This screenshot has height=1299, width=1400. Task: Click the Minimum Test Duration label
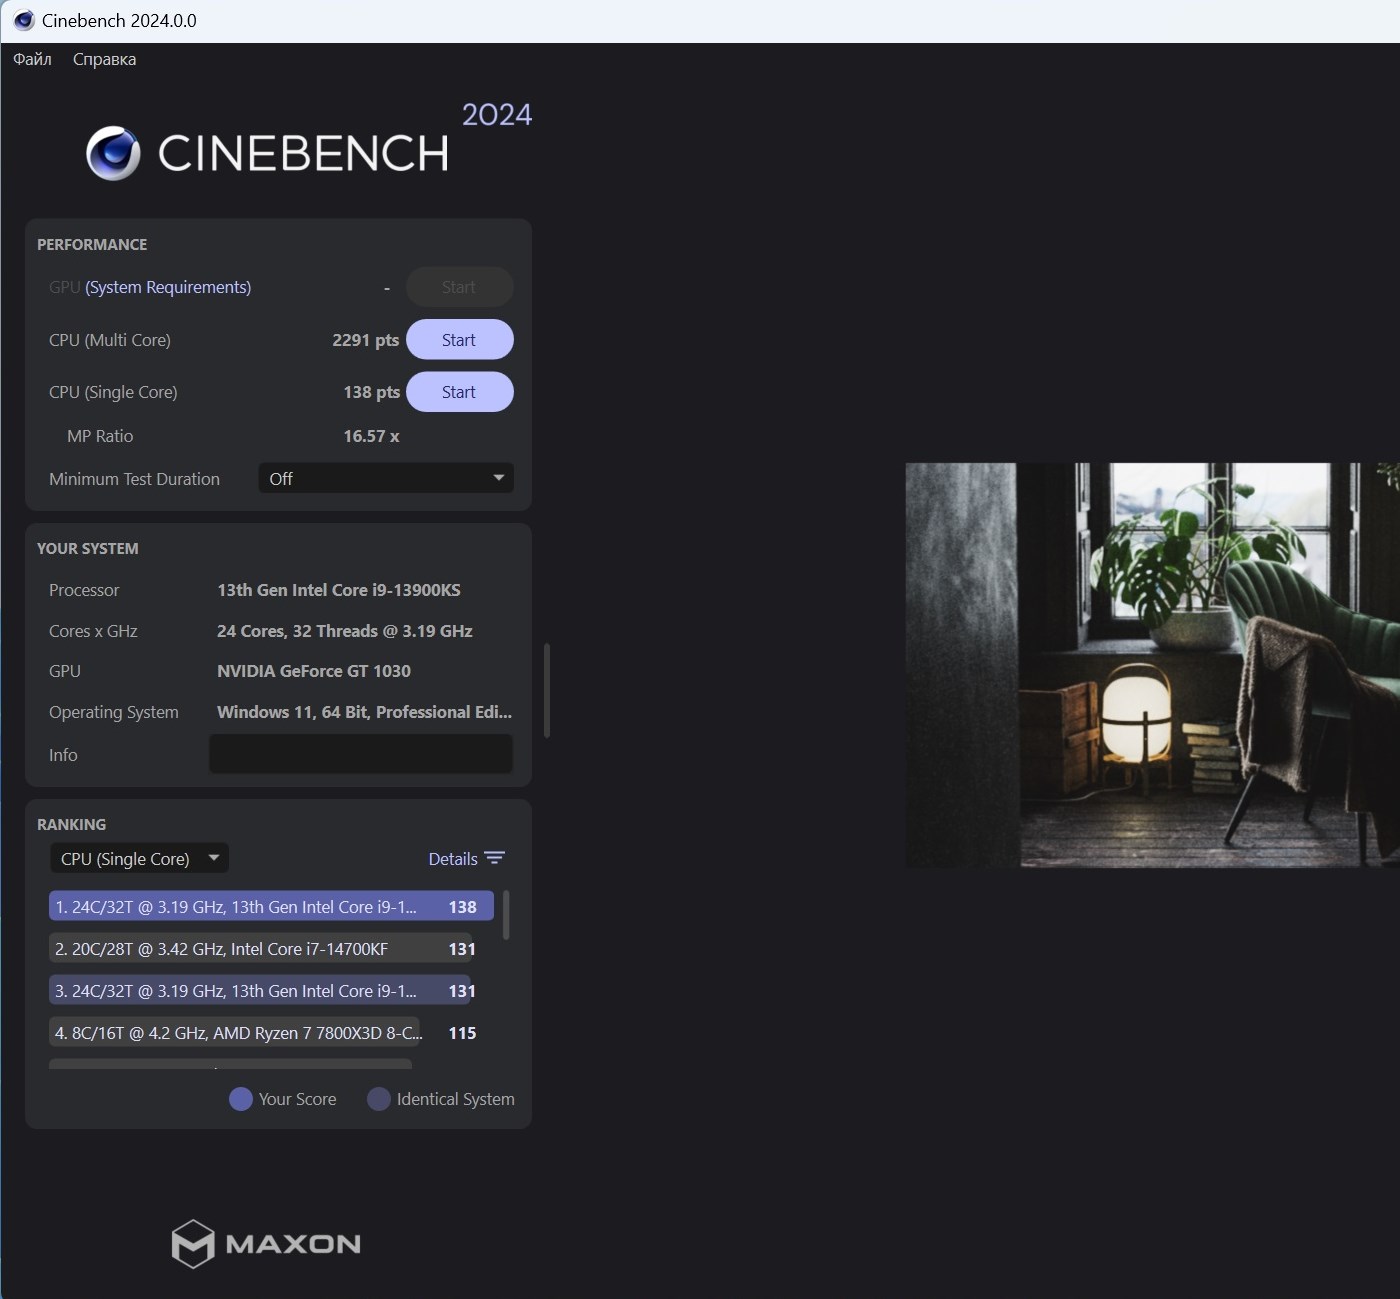(x=134, y=479)
